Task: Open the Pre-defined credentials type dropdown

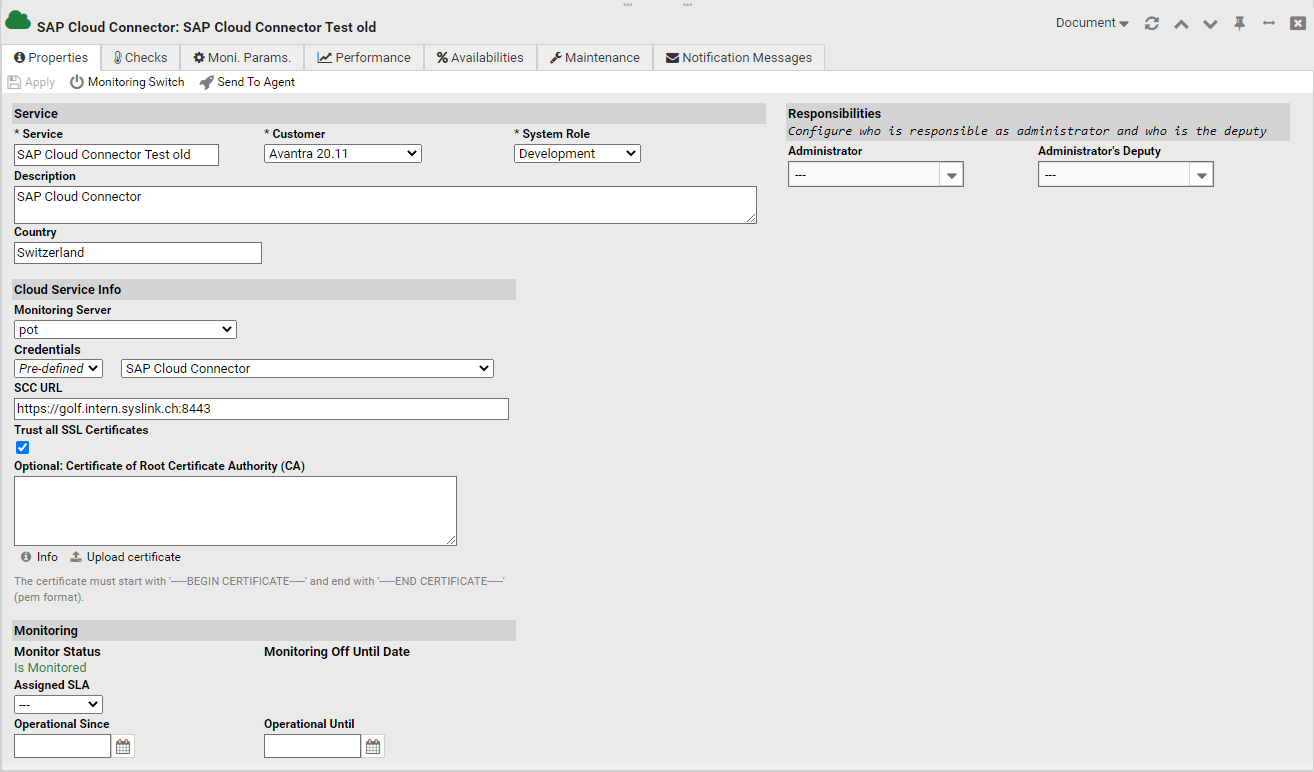Action: (58, 369)
